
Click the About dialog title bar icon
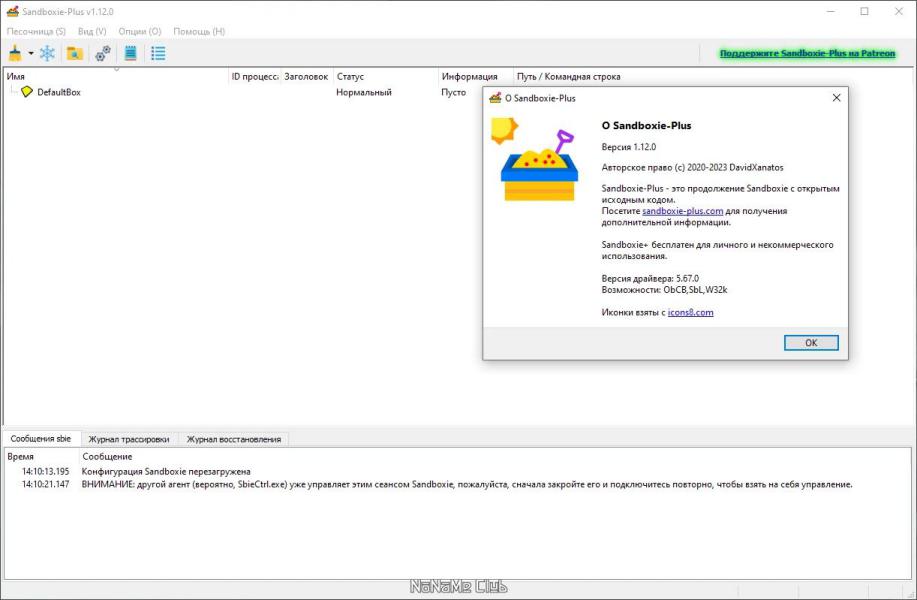click(x=495, y=98)
